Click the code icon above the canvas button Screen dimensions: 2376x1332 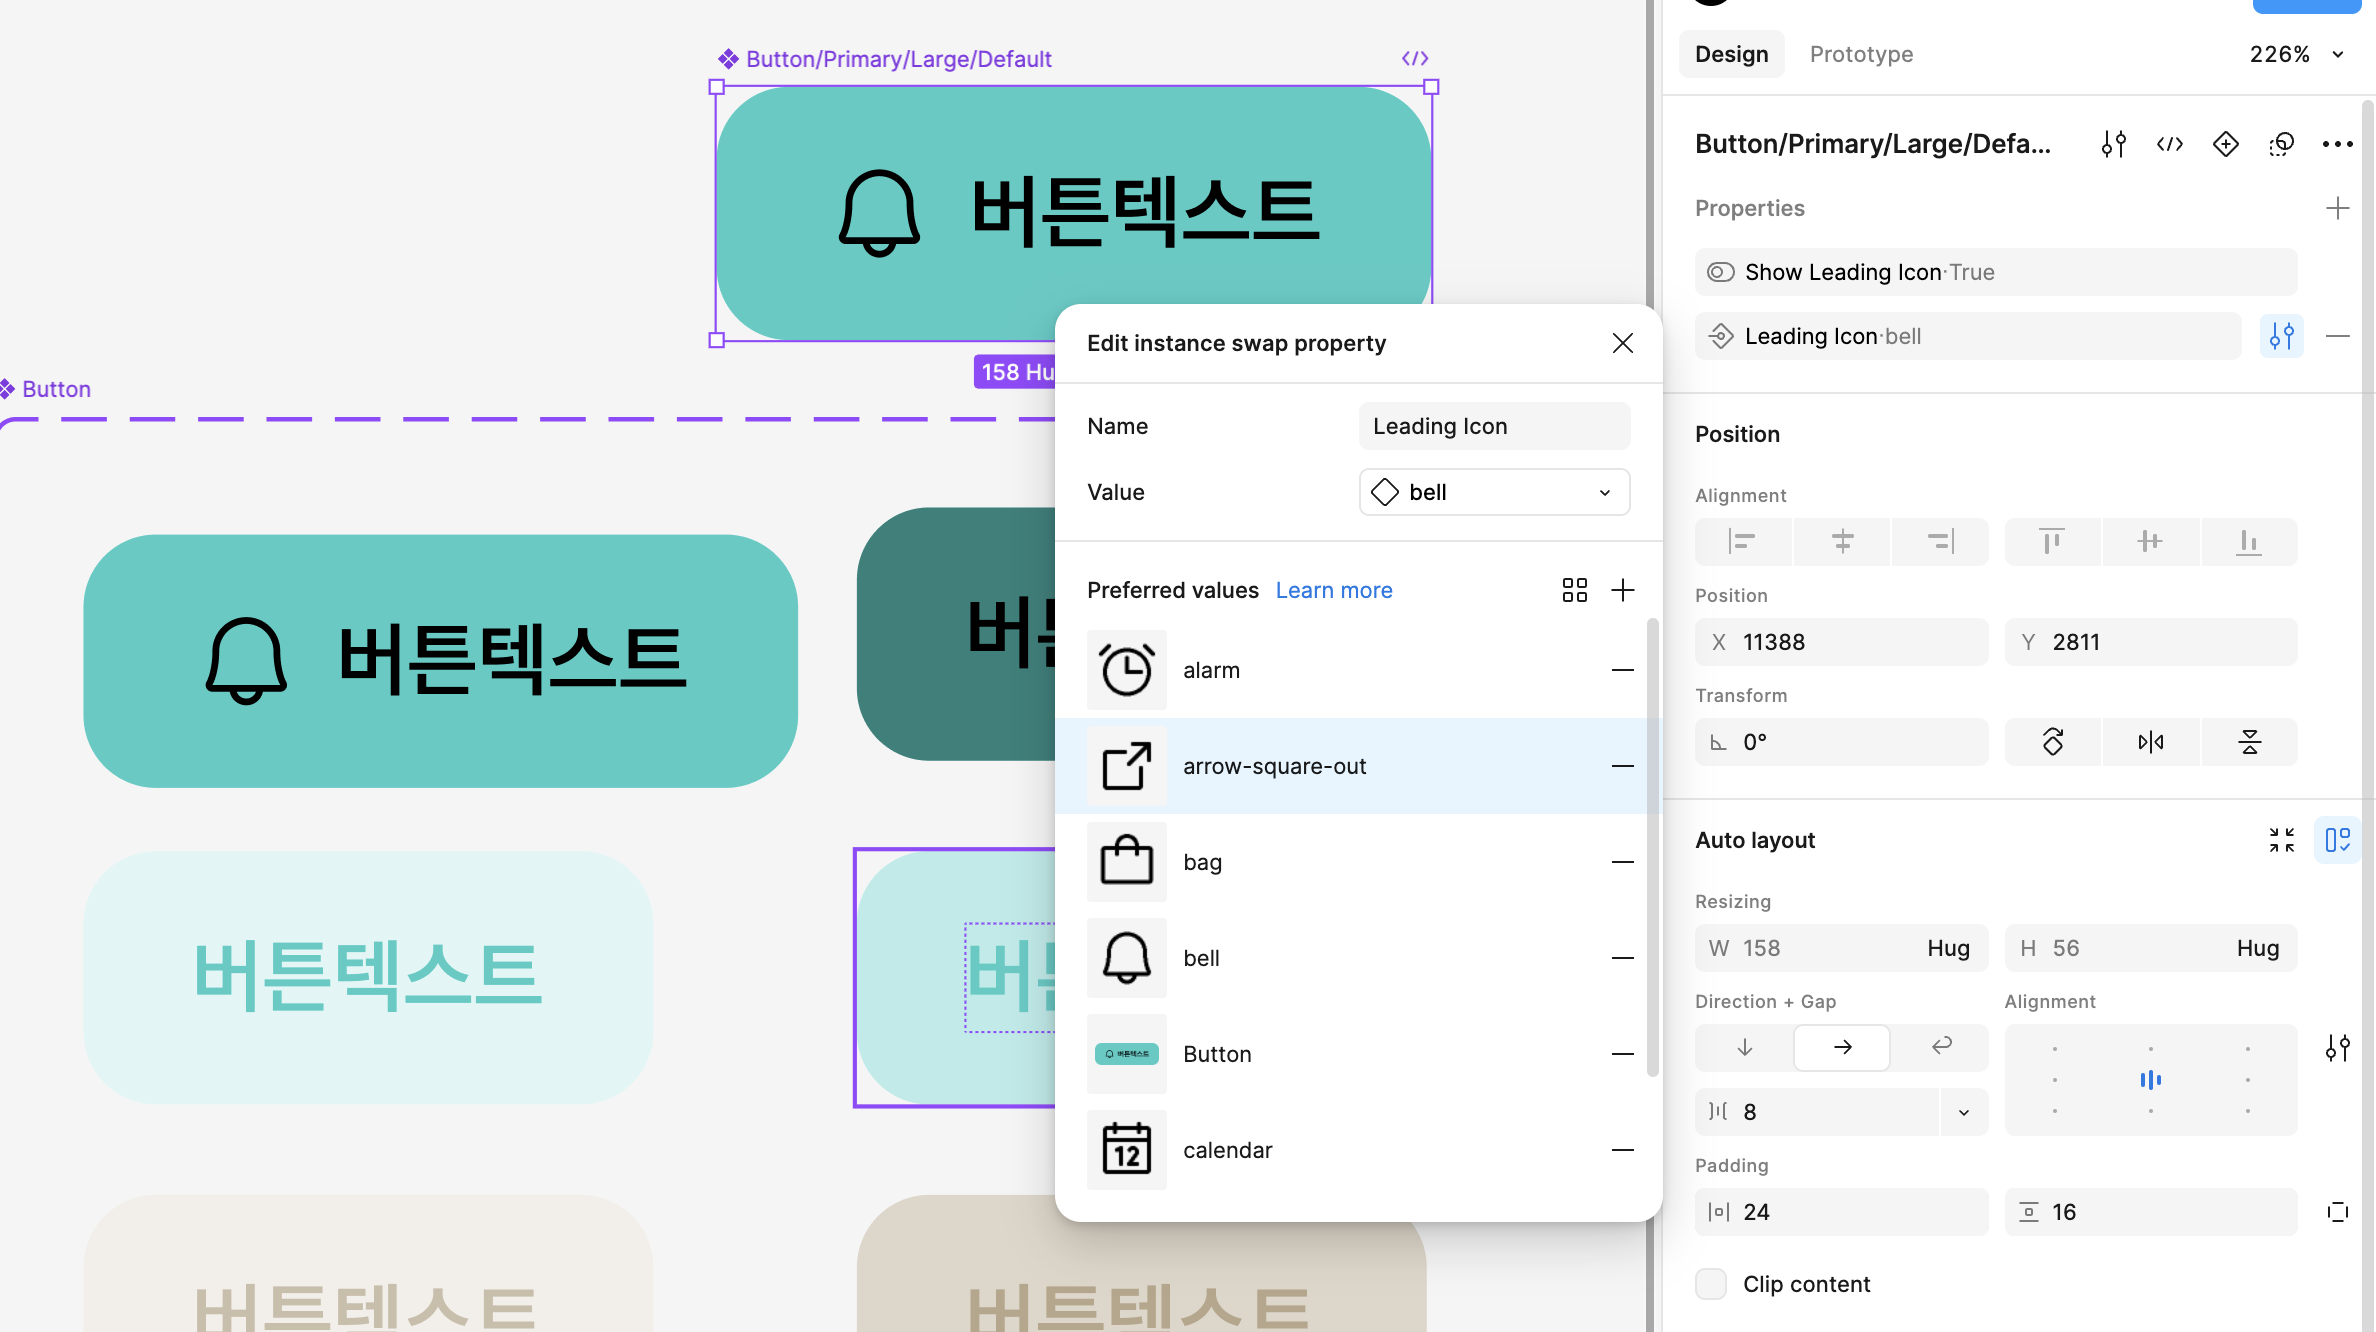[1414, 58]
